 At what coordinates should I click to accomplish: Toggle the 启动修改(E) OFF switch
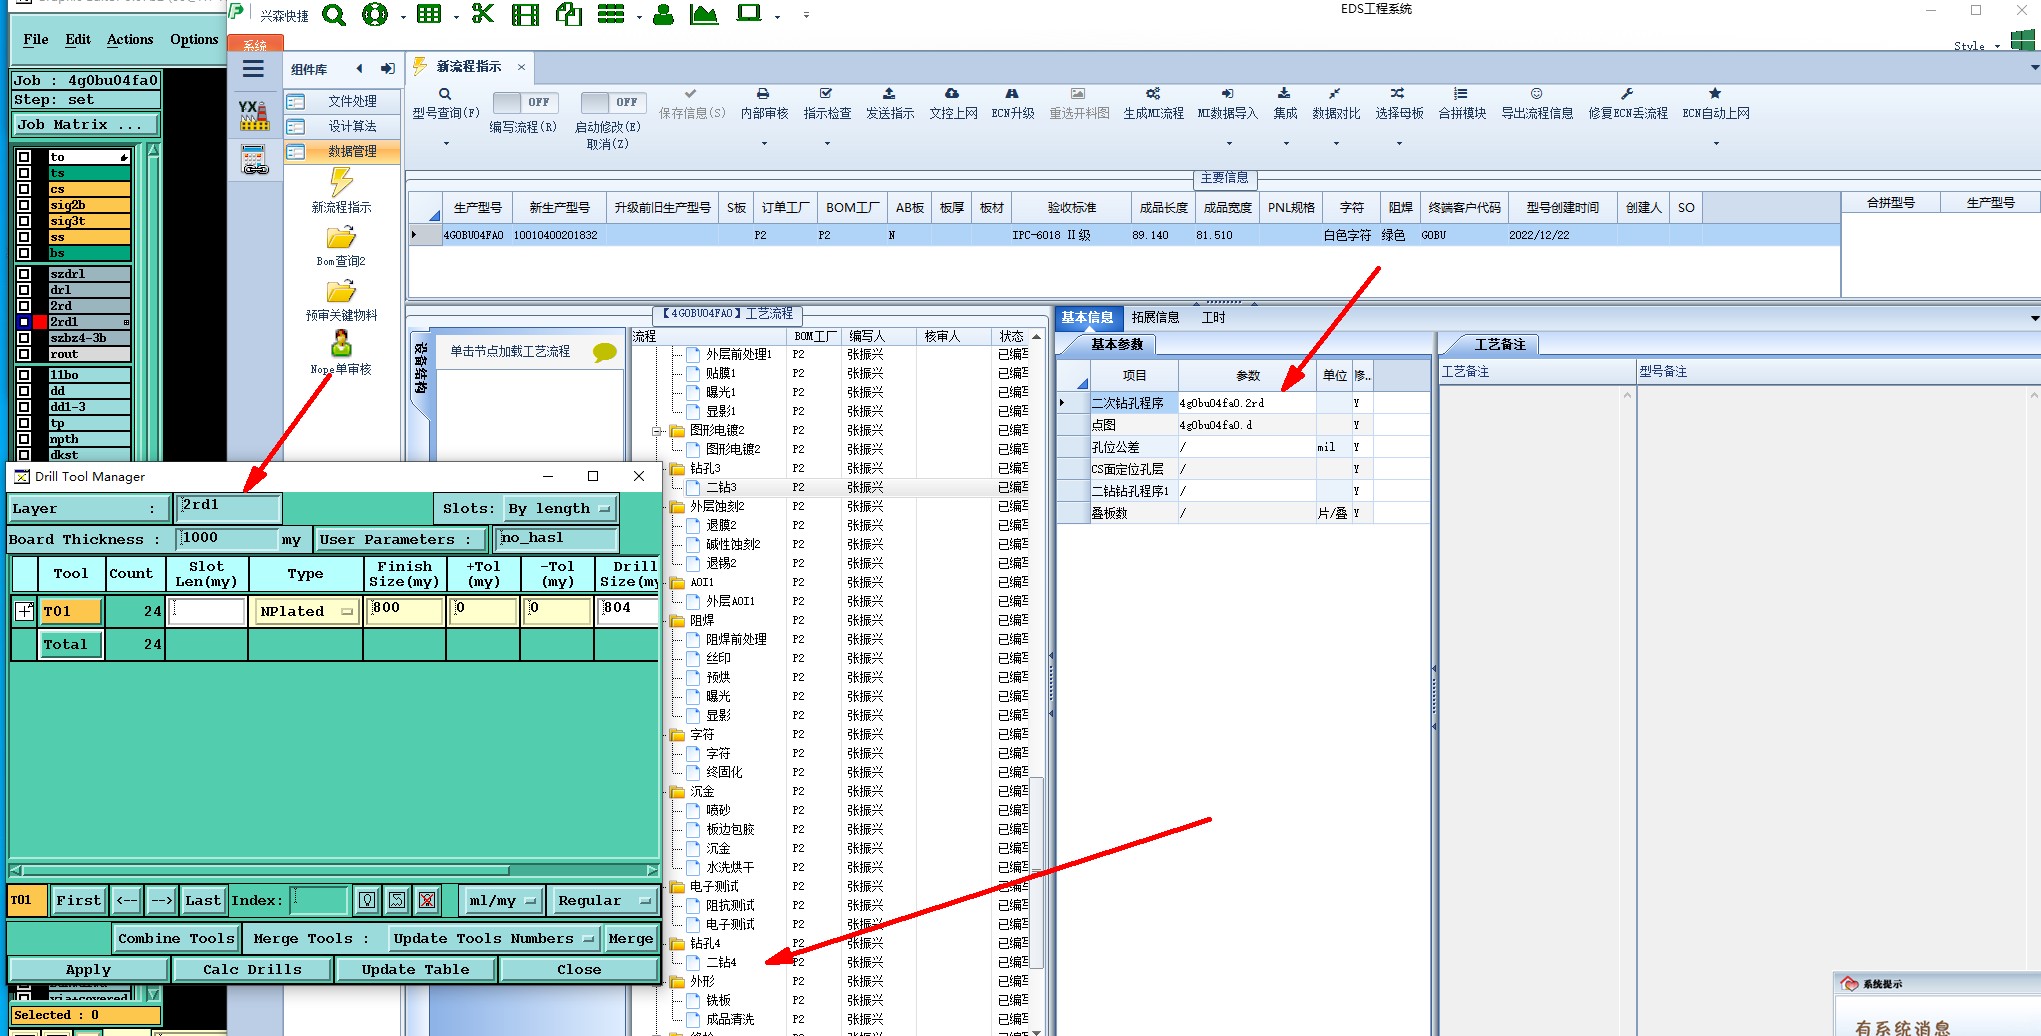coord(612,102)
